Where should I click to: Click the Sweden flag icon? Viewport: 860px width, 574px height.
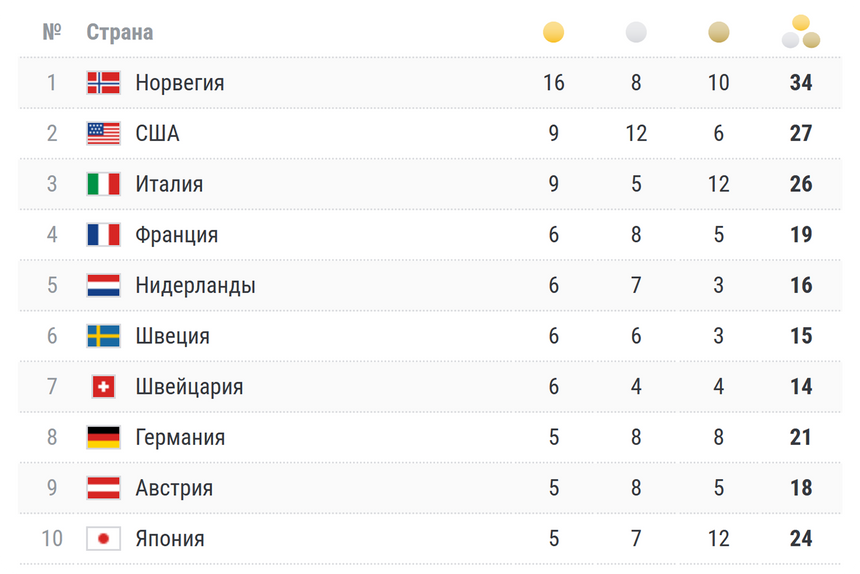(103, 336)
